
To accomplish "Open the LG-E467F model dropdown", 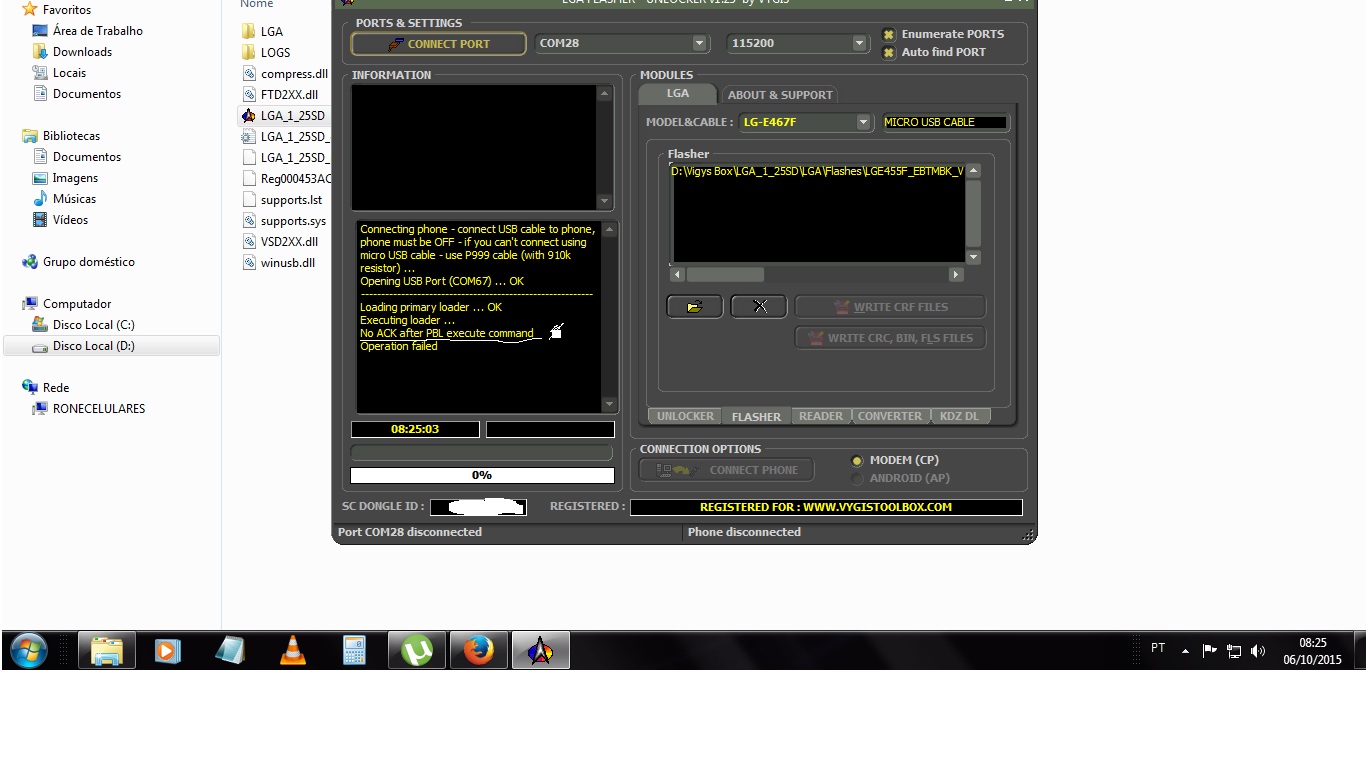I will [x=863, y=122].
